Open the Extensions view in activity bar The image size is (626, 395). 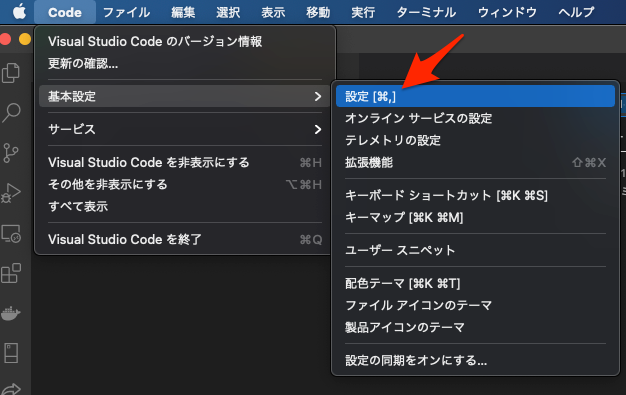11,273
